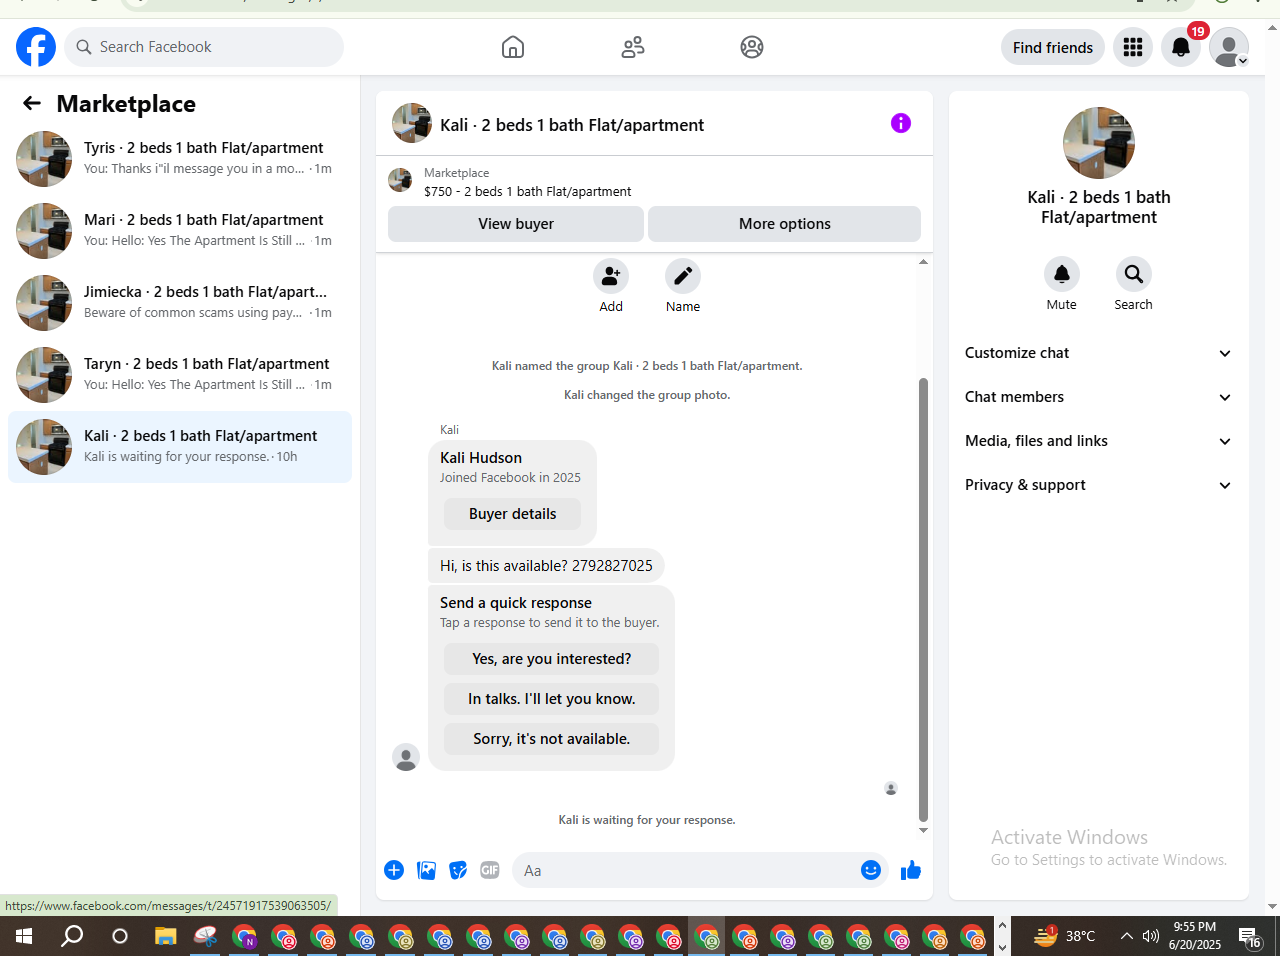The image size is (1280, 956).
Task: Click "$750 - 2 beds 1 bath Flat/apartment" text
Action: (528, 191)
